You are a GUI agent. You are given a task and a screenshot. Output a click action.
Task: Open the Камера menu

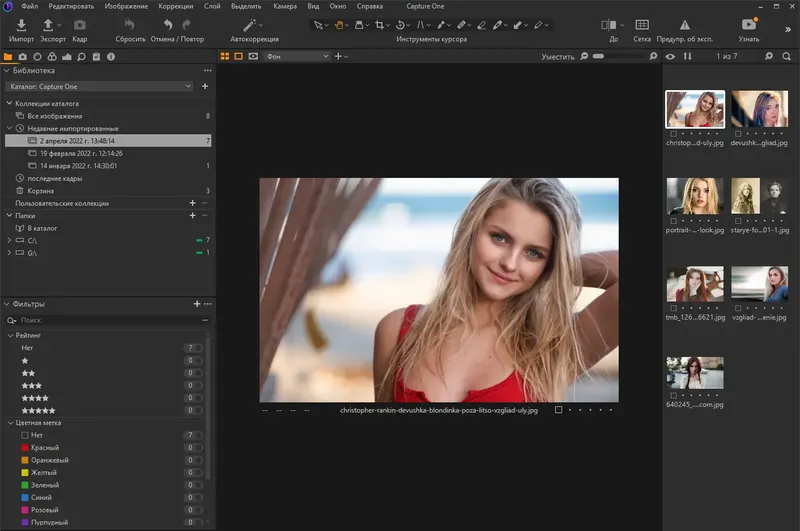[x=285, y=6]
